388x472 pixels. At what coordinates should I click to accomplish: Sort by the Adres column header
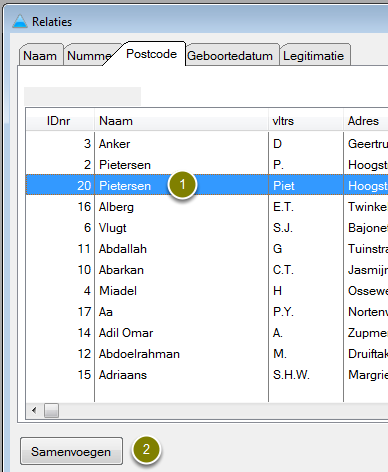pyautogui.click(x=366, y=120)
